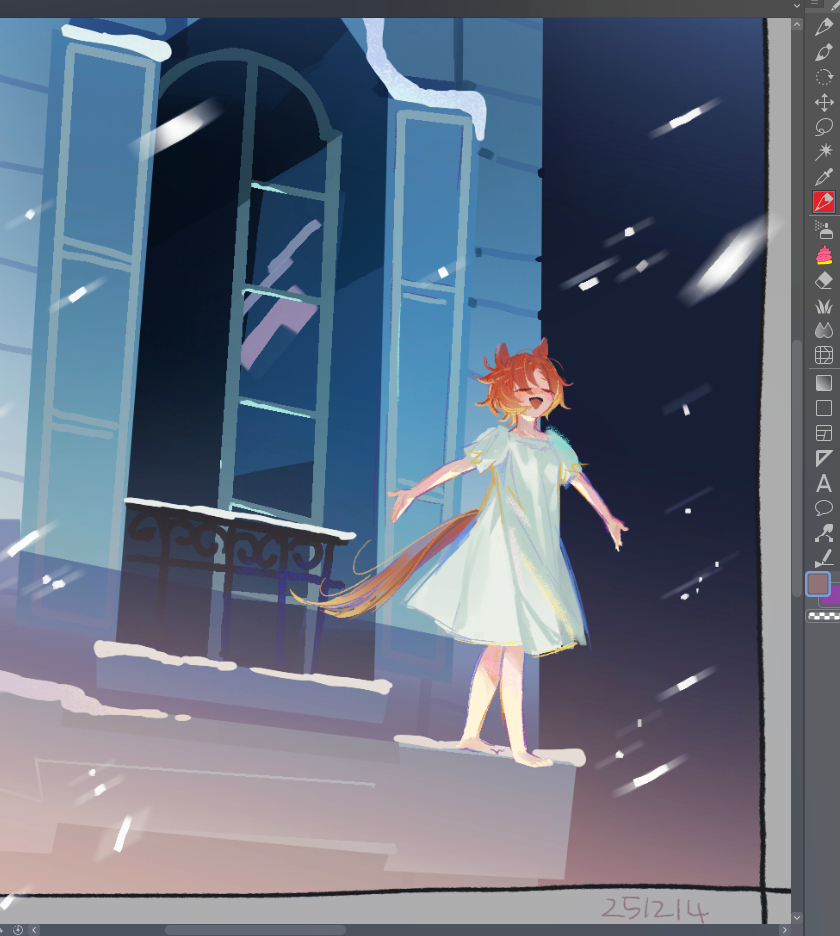Viewport: 840px width, 936px height.
Task: Select the transparent color swatch
Action: coord(824,617)
